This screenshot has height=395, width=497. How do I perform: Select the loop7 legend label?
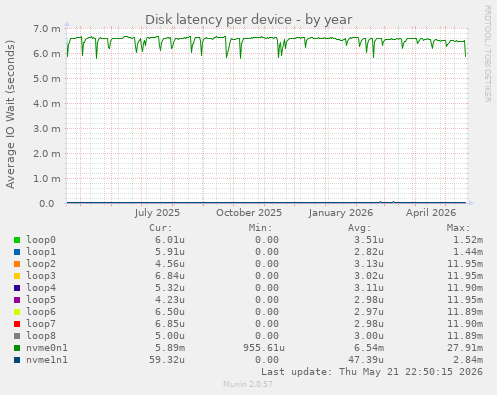[x=41, y=324]
